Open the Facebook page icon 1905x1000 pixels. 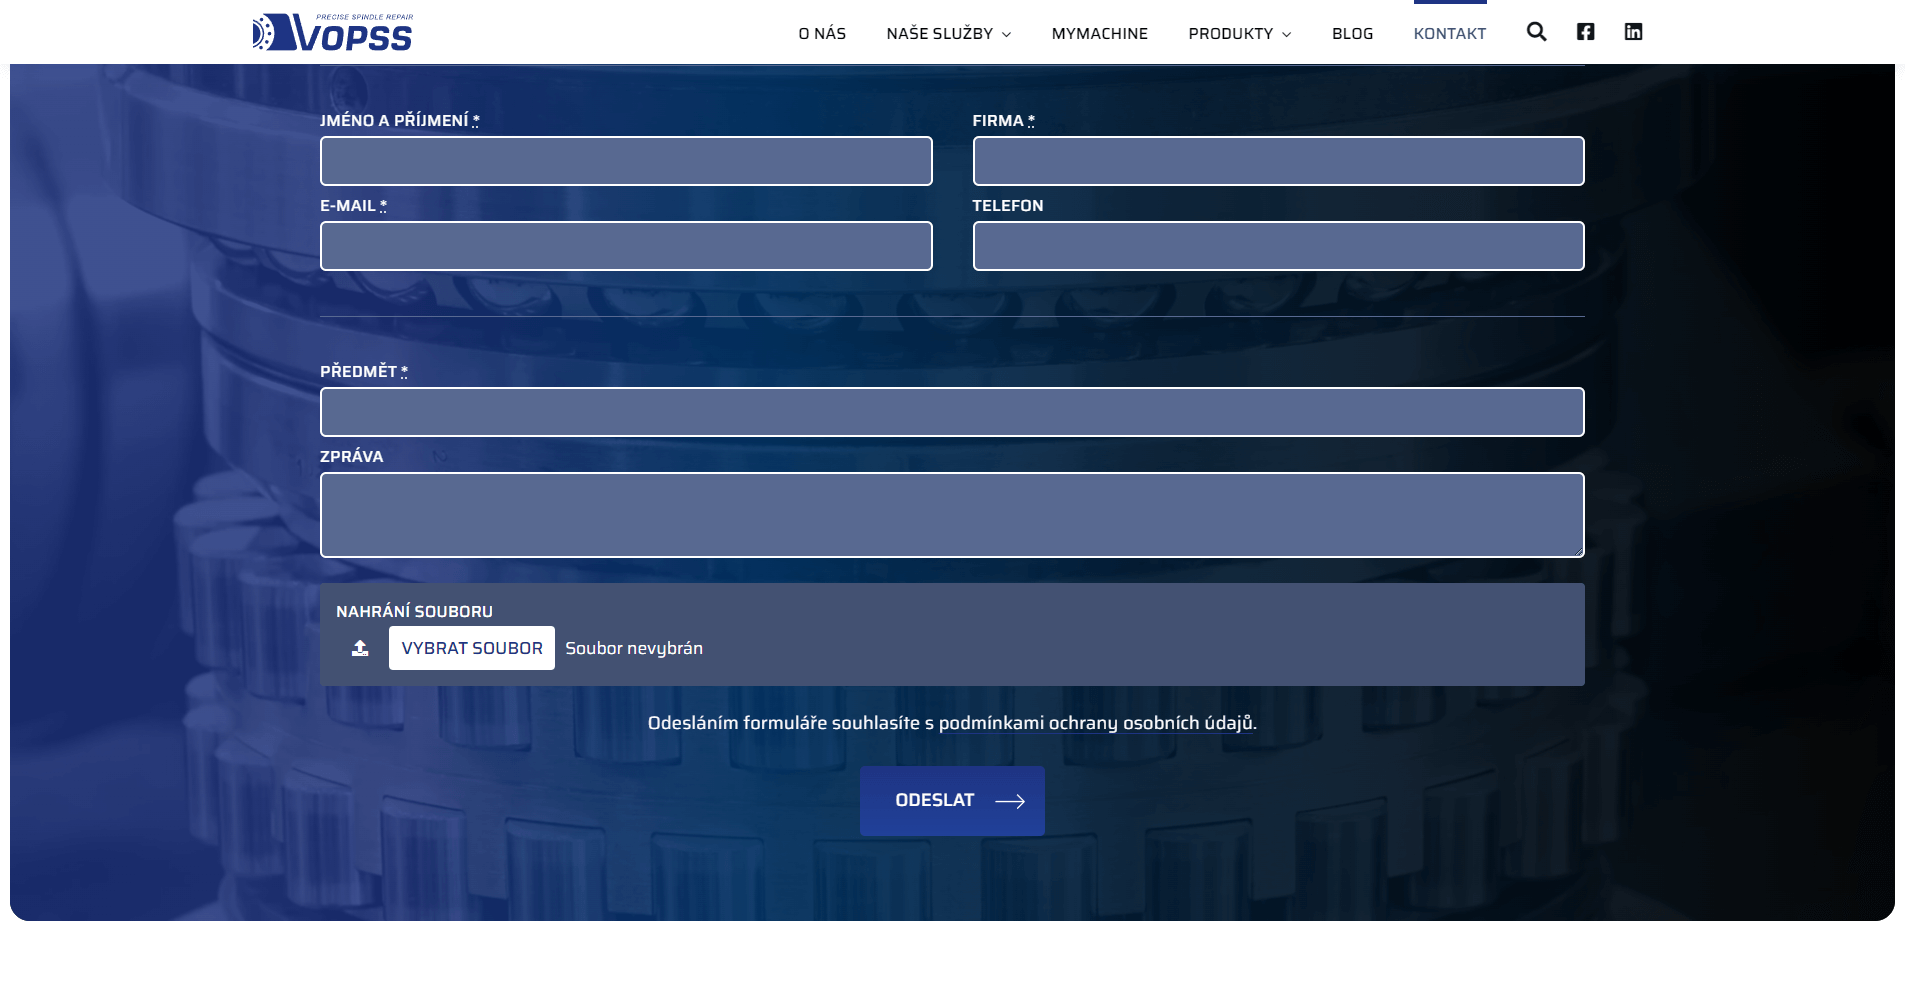[1585, 32]
